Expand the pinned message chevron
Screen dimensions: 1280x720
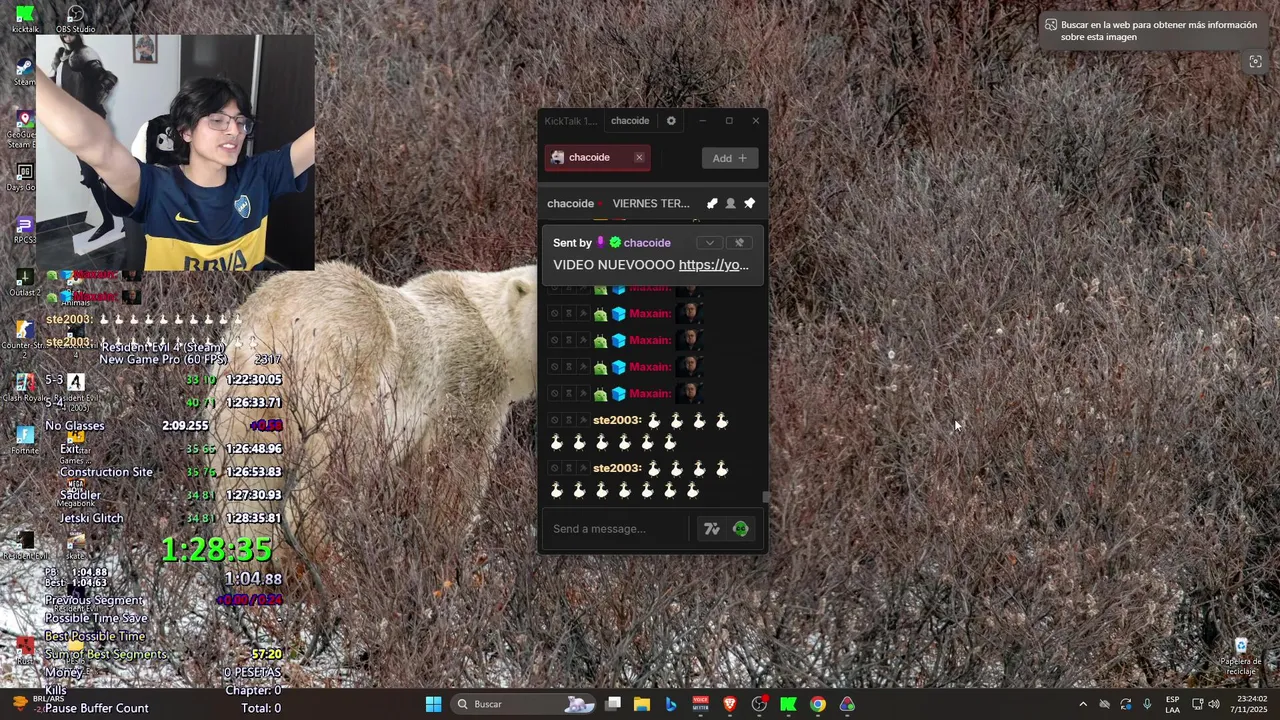click(710, 243)
